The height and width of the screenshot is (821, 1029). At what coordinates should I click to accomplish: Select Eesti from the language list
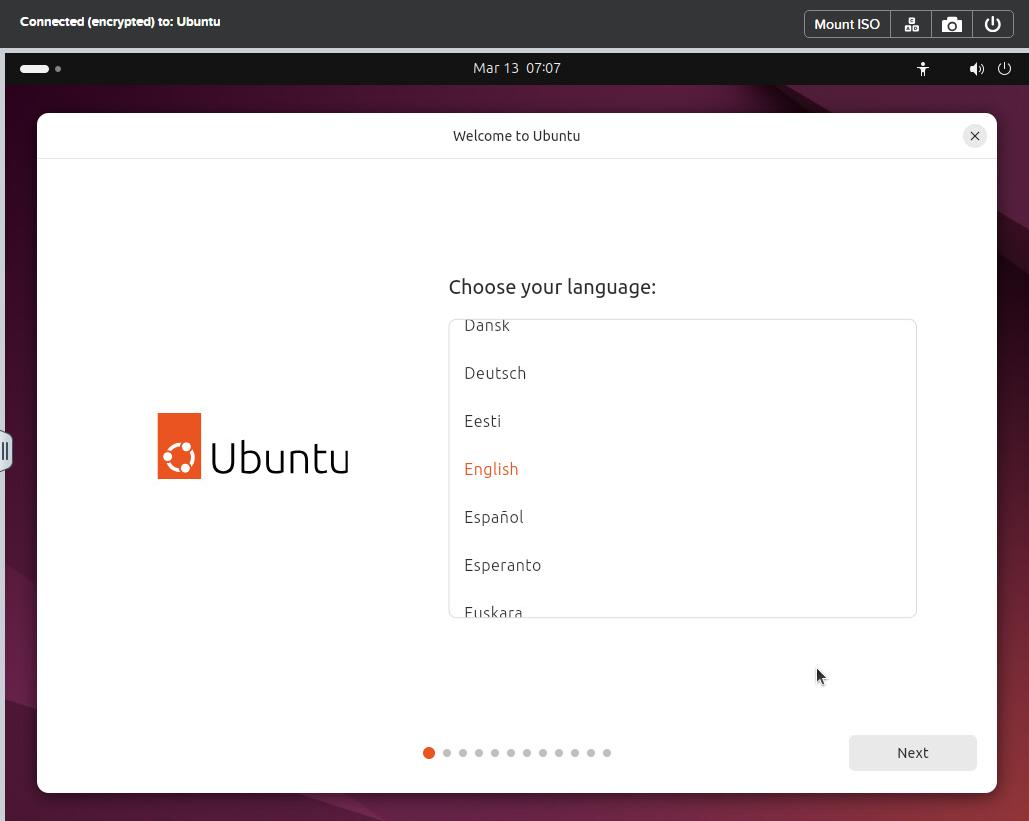[x=682, y=421]
